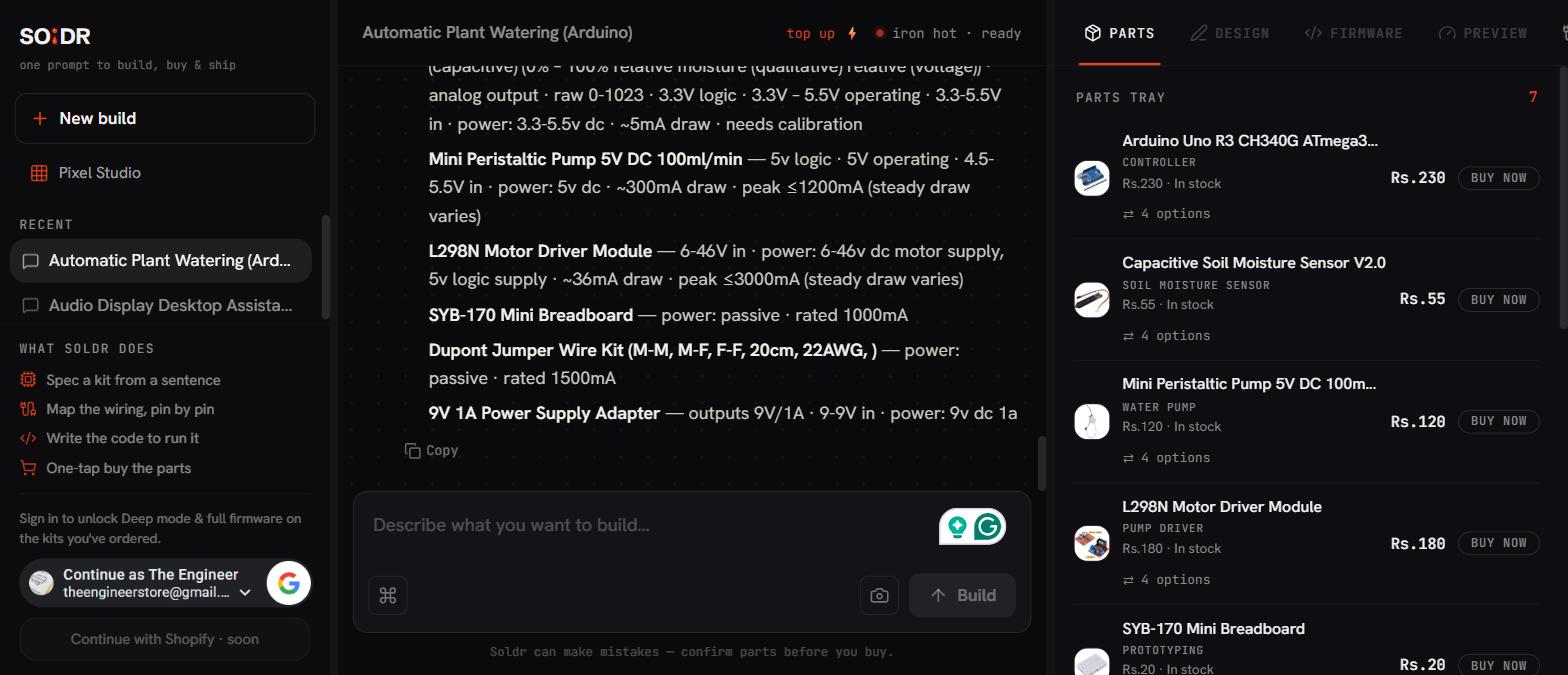Click the Arduino Uno R3 CH340G title
The width and height of the screenshot is (1568, 675).
[x=1250, y=141]
